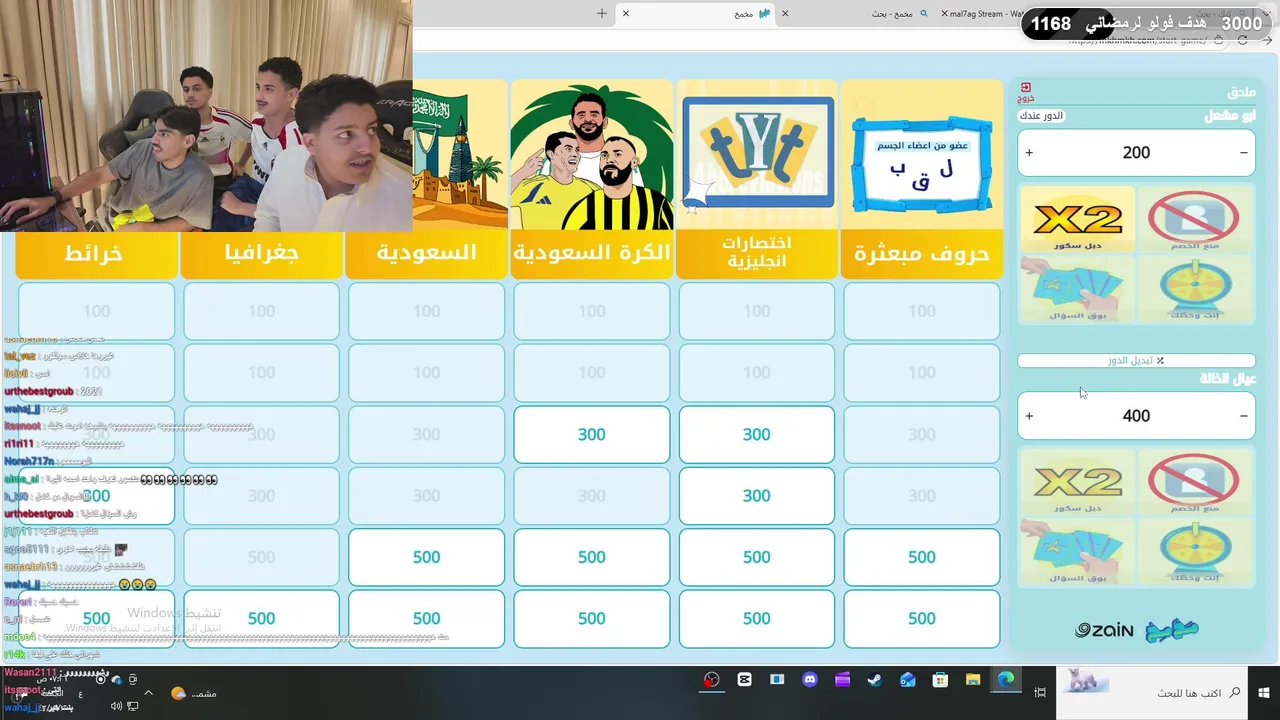Click the الكرة السعودية players image
The height and width of the screenshot is (720, 1280).
[592, 155]
